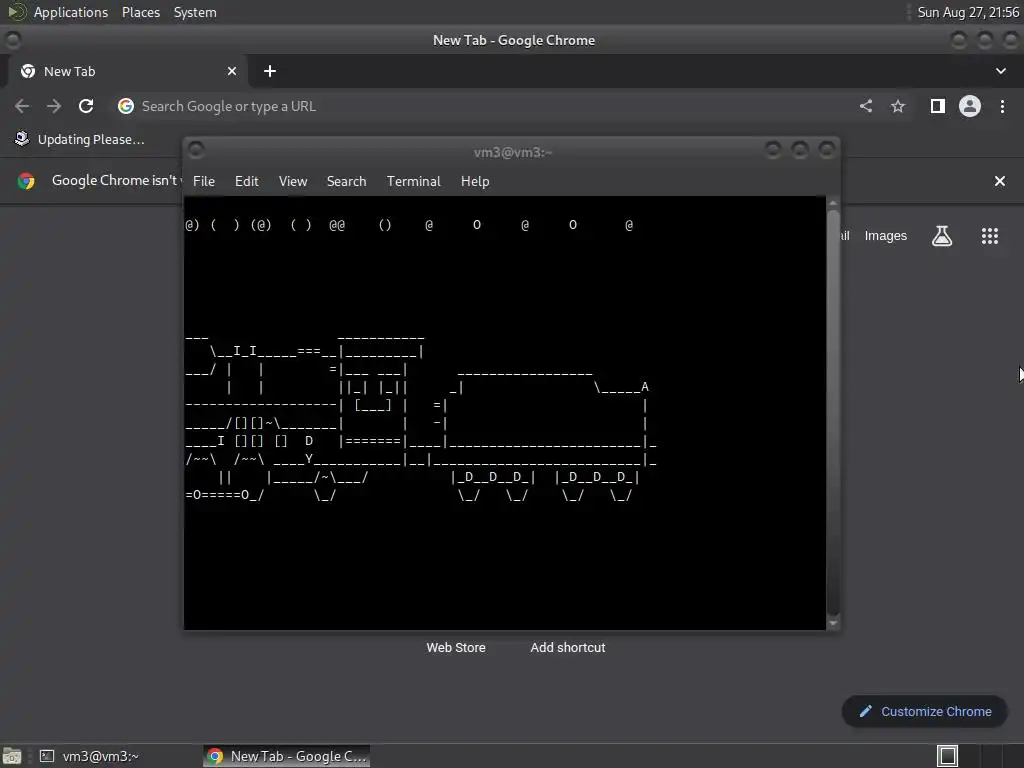Click the Updating Please... bookmark

(79, 139)
